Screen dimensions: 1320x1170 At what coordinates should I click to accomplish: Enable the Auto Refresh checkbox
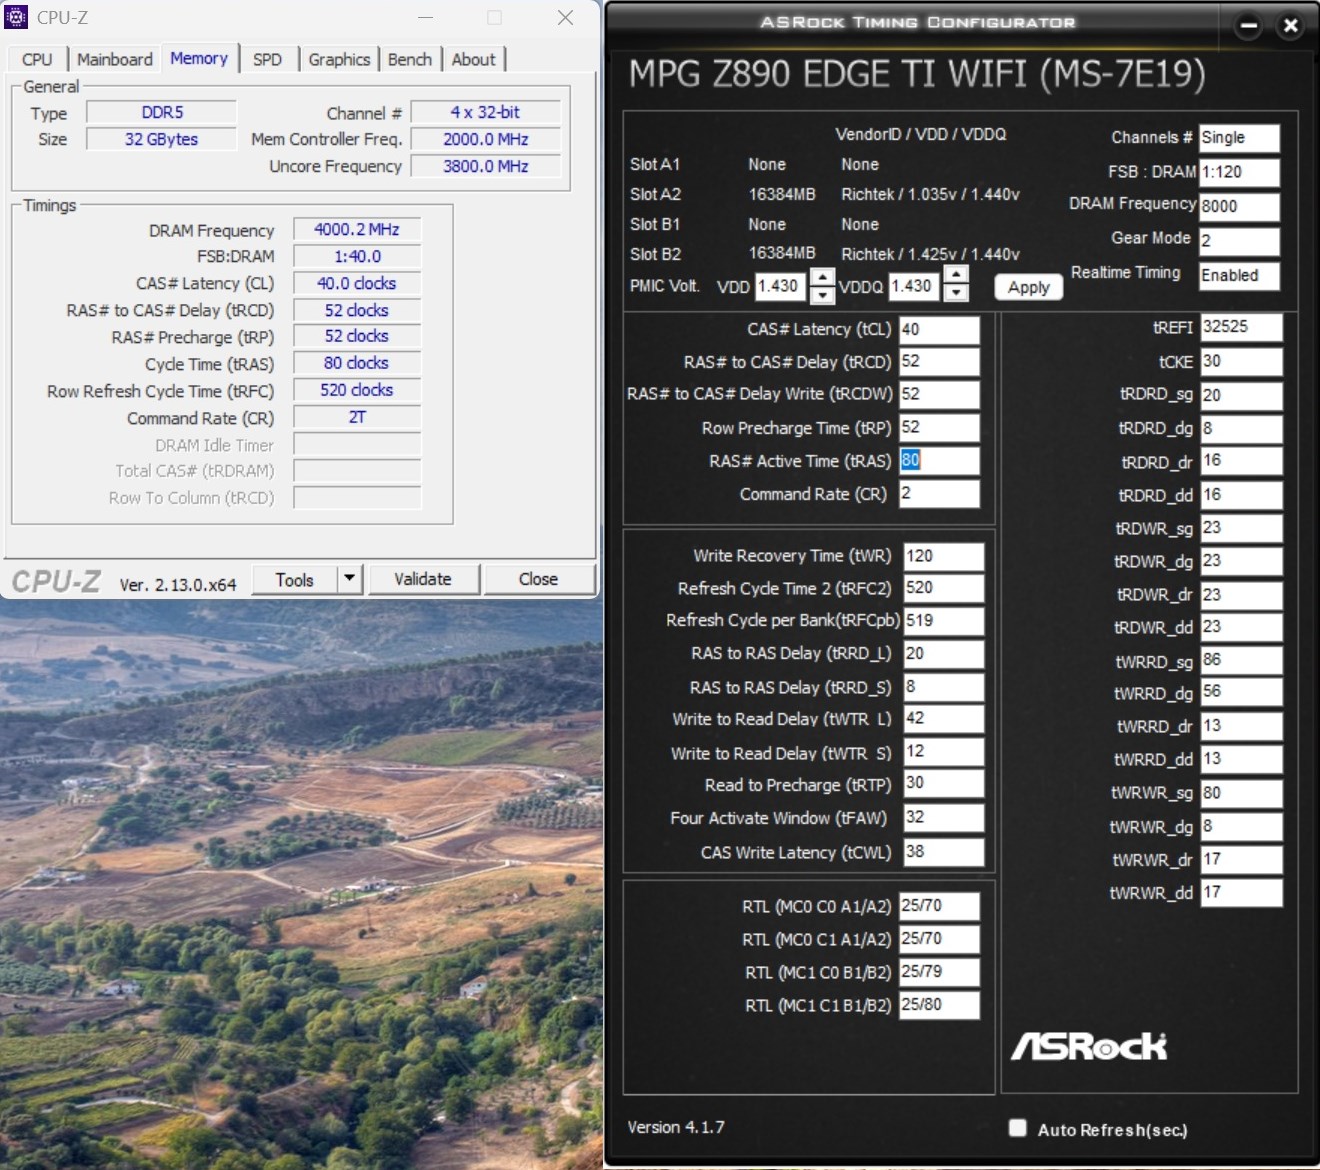[x=1018, y=1128]
